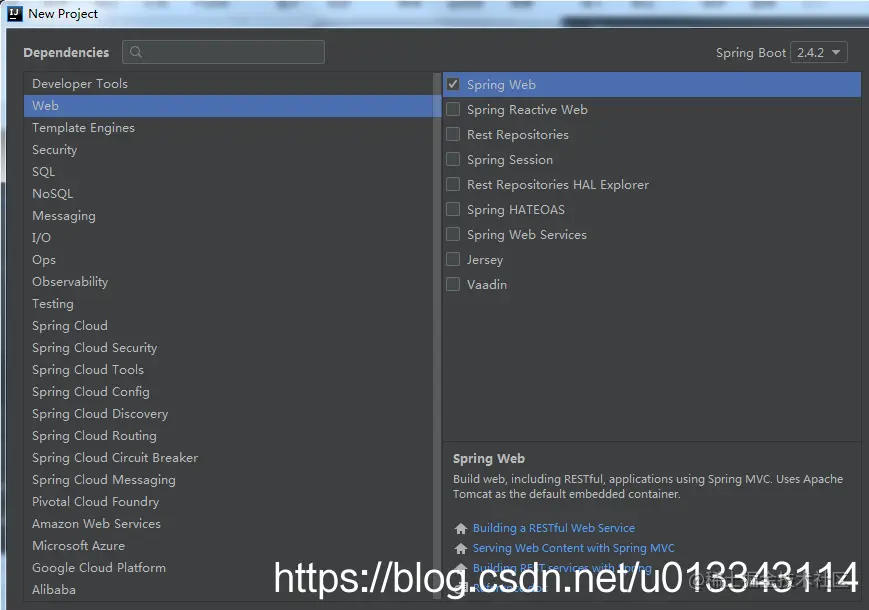869x610 pixels.
Task: Select the I/O category
Action: [x=229, y=238]
